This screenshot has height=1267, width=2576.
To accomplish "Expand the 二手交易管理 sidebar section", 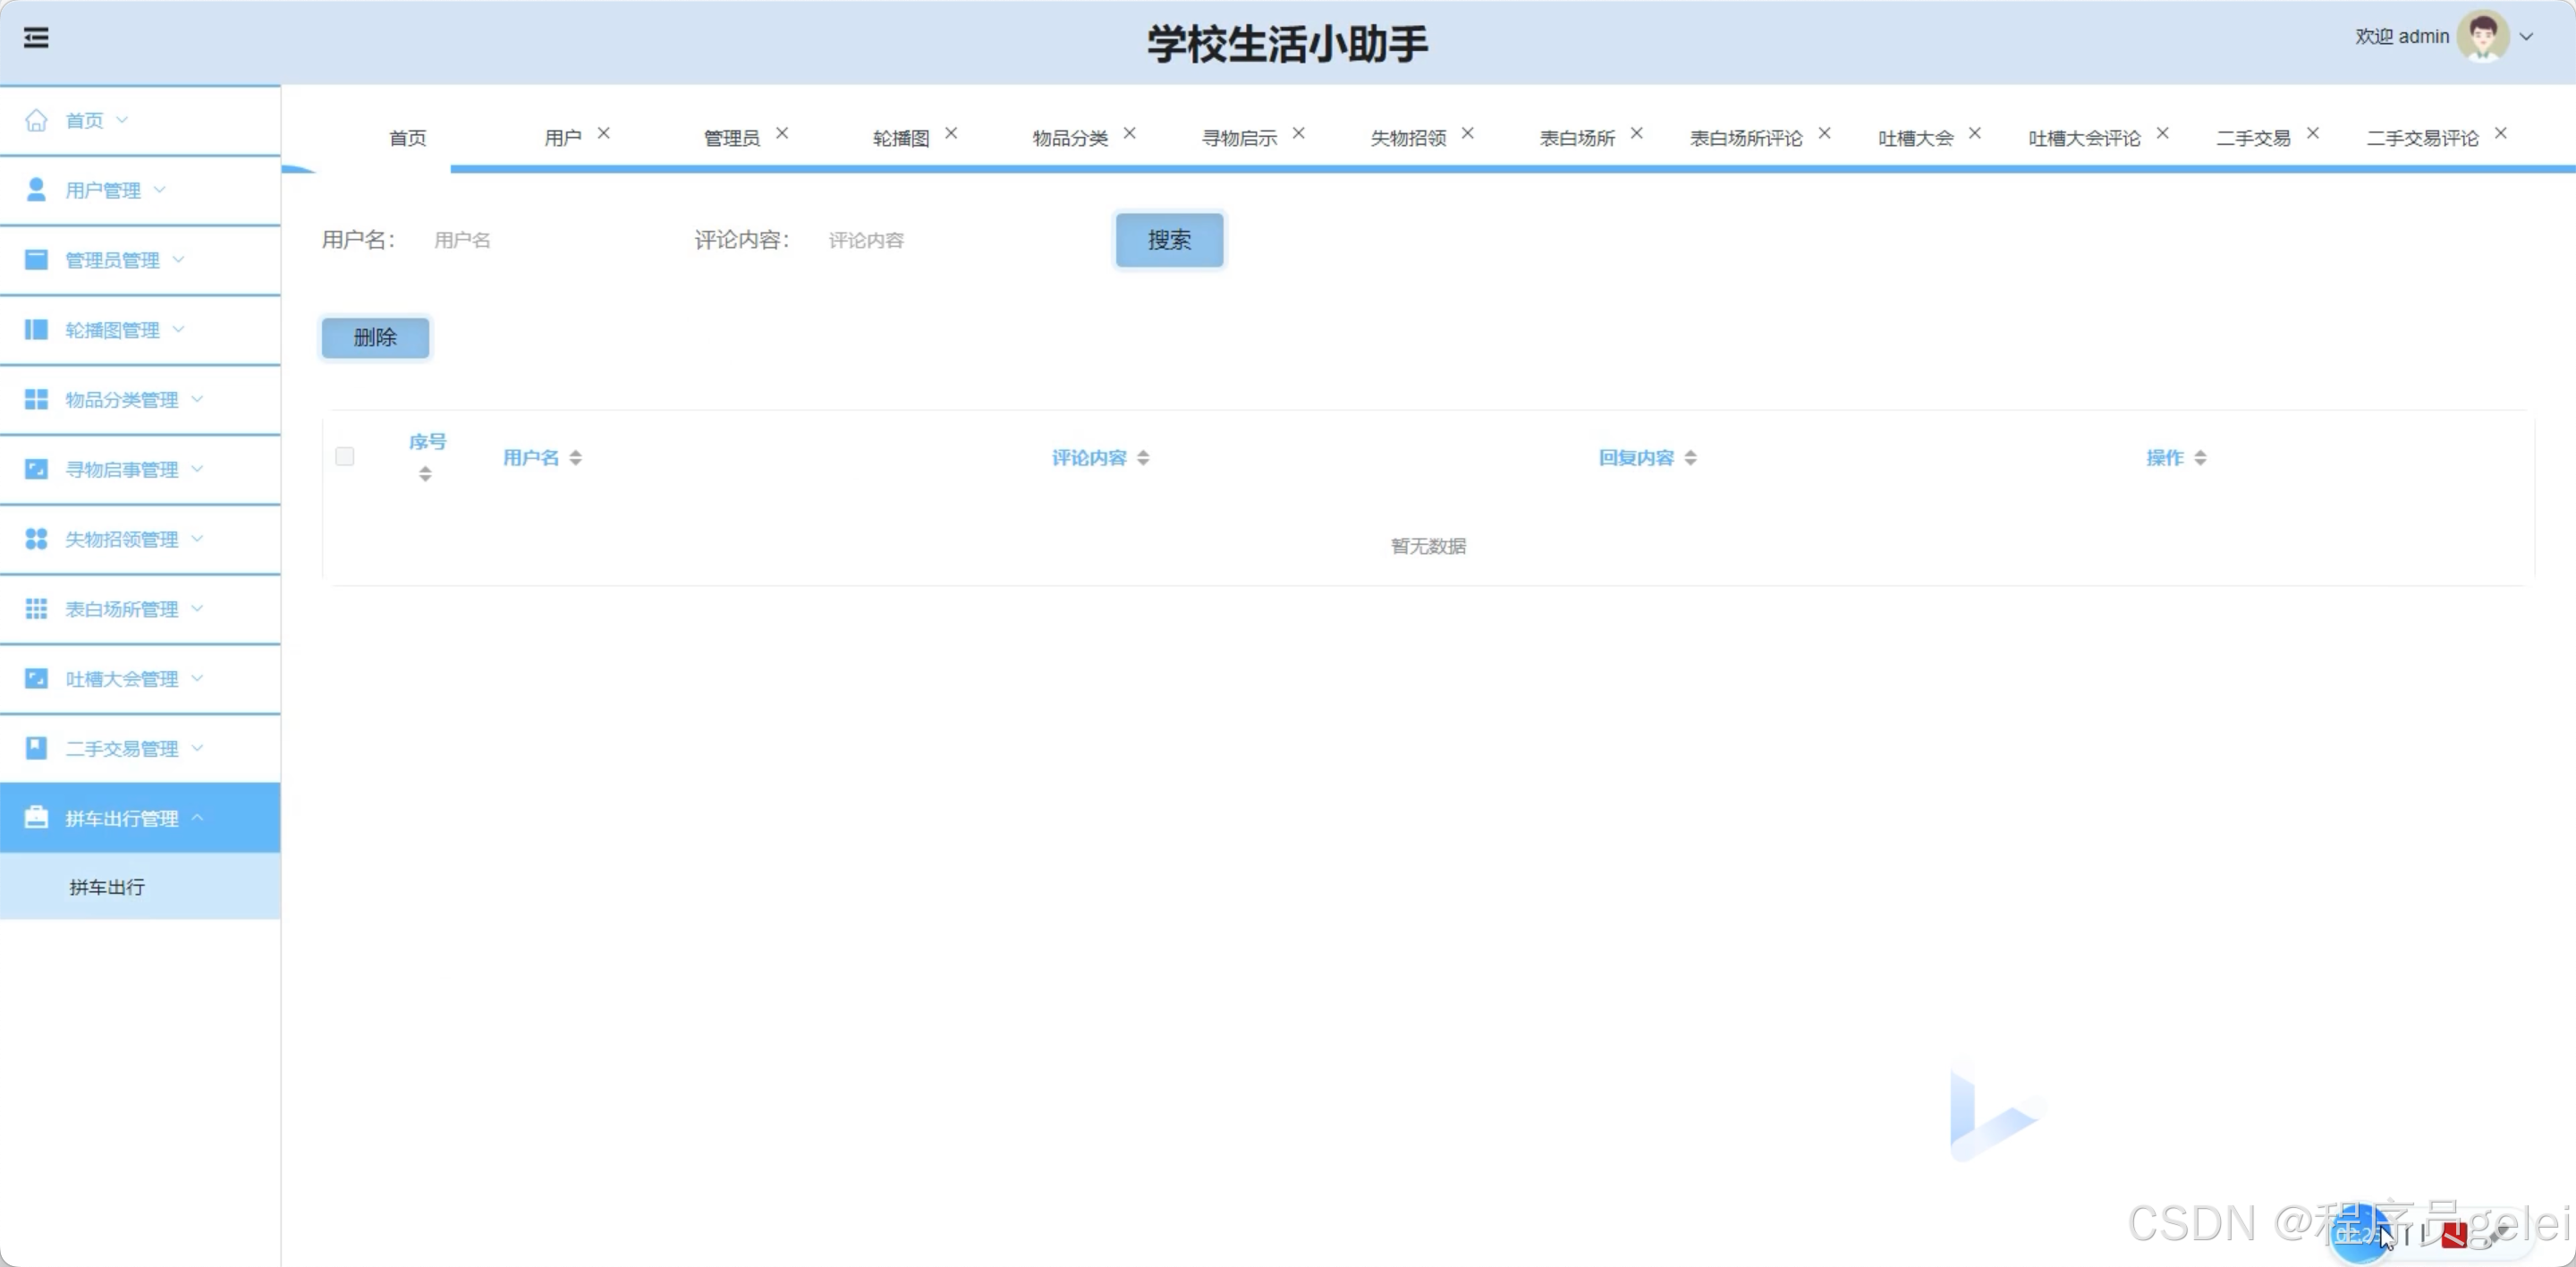I will coord(121,747).
